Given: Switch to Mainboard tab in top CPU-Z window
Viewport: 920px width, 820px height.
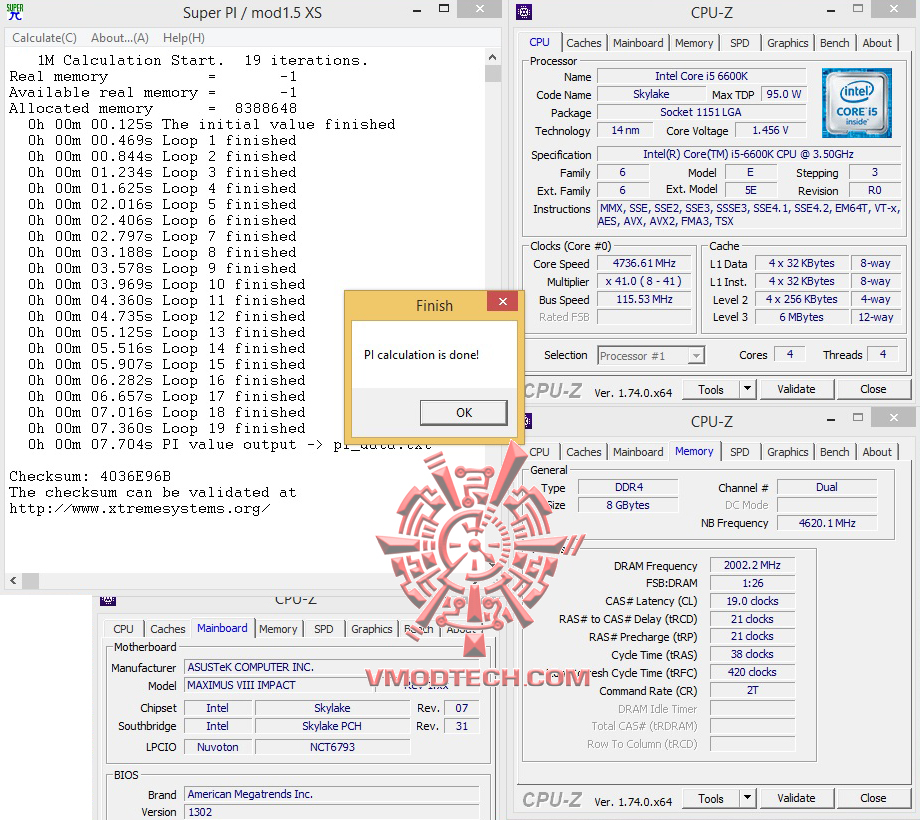Looking at the screenshot, I should pos(638,43).
